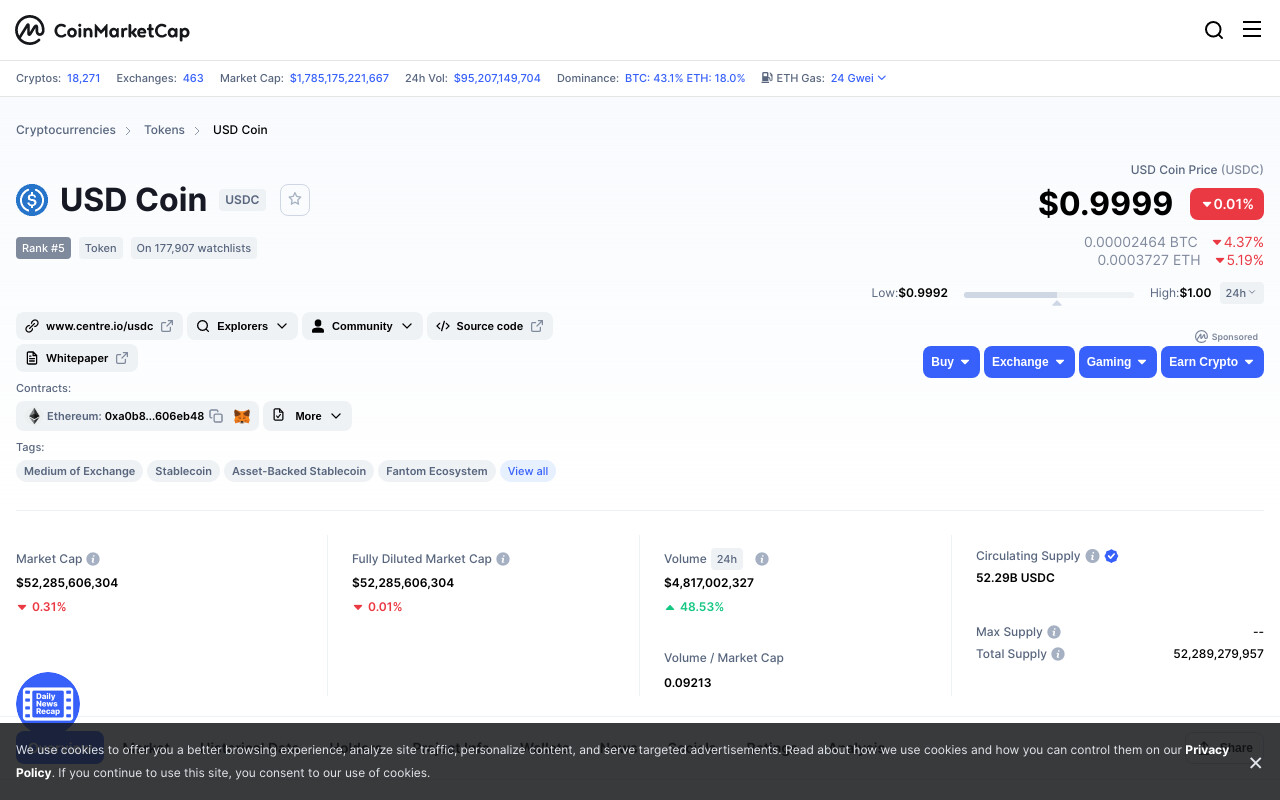Click View all tags
Viewport: 1280px width, 800px height.
[528, 471]
